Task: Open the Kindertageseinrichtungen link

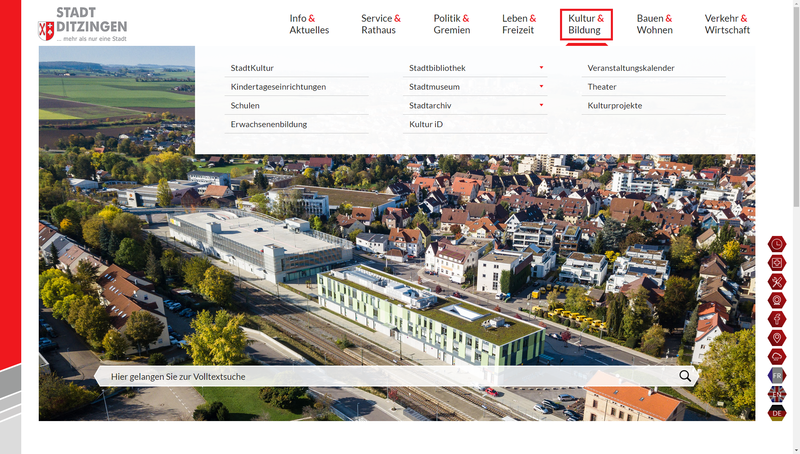Action: [x=278, y=87]
